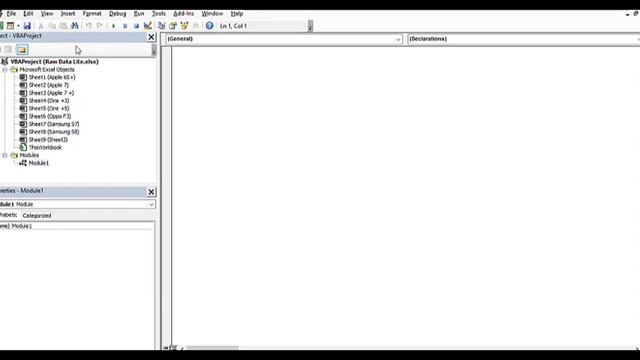Click the Cut scissors icon

point(41,26)
